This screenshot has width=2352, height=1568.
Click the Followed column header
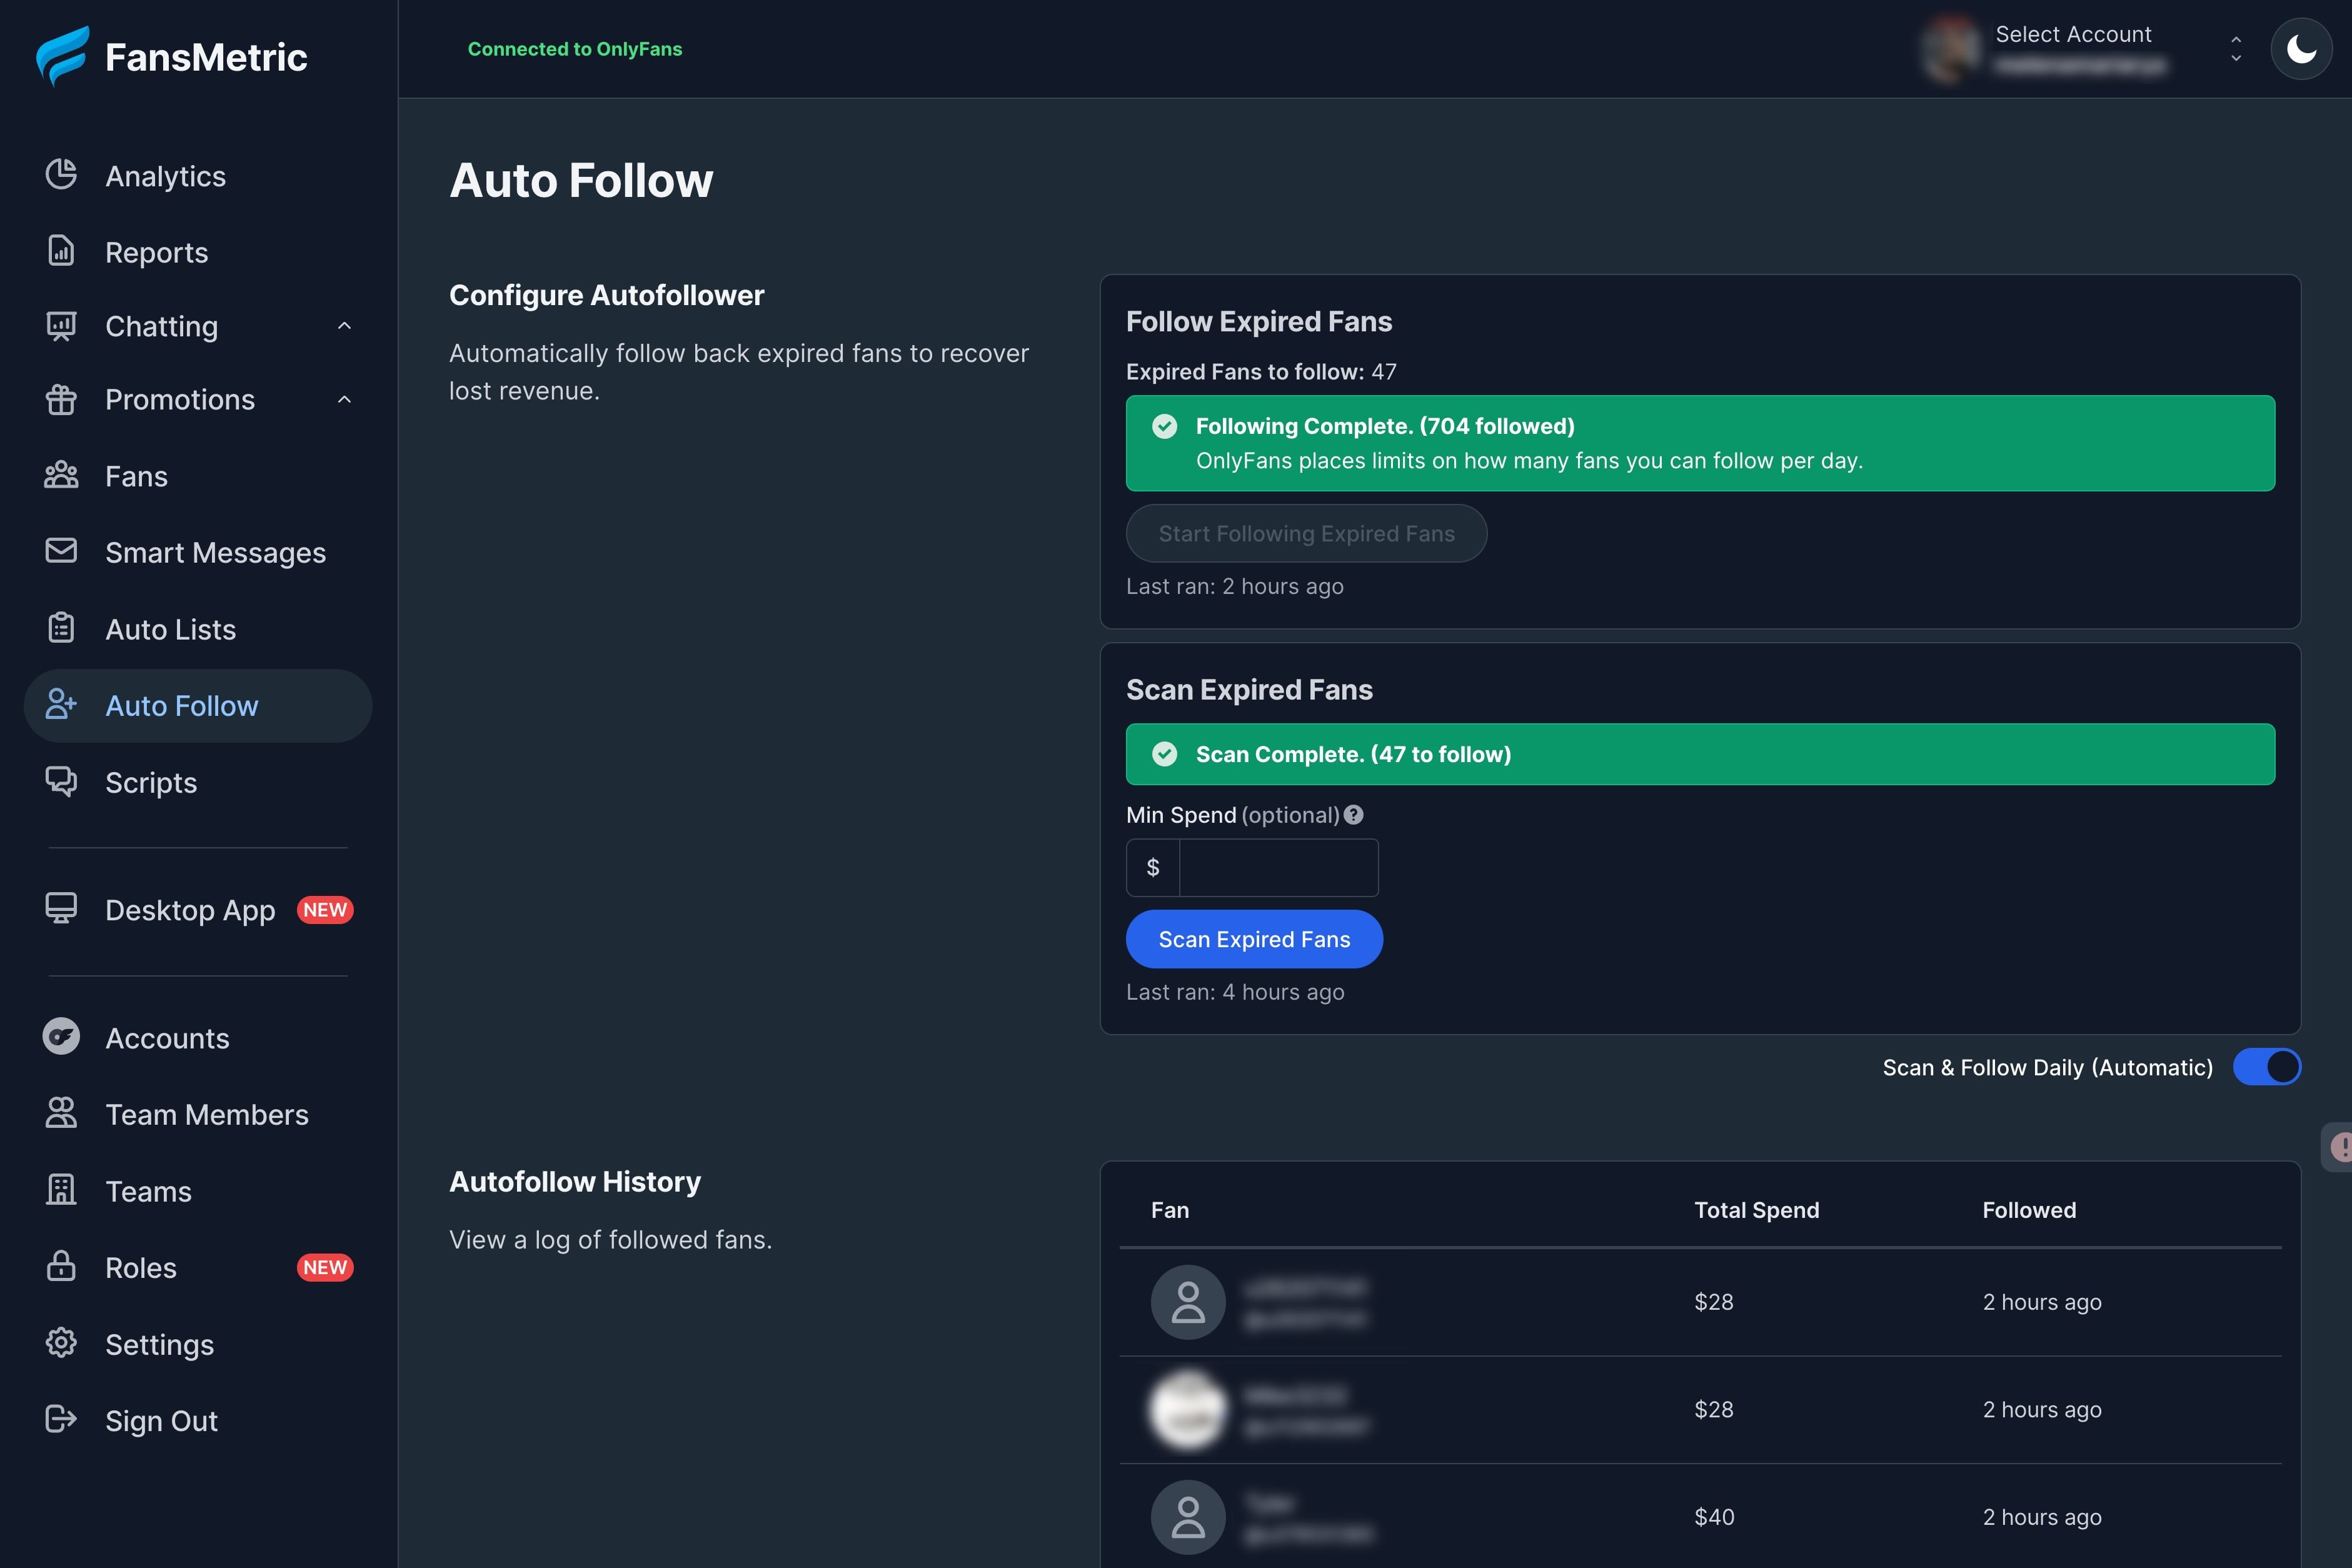pyautogui.click(x=2029, y=1210)
